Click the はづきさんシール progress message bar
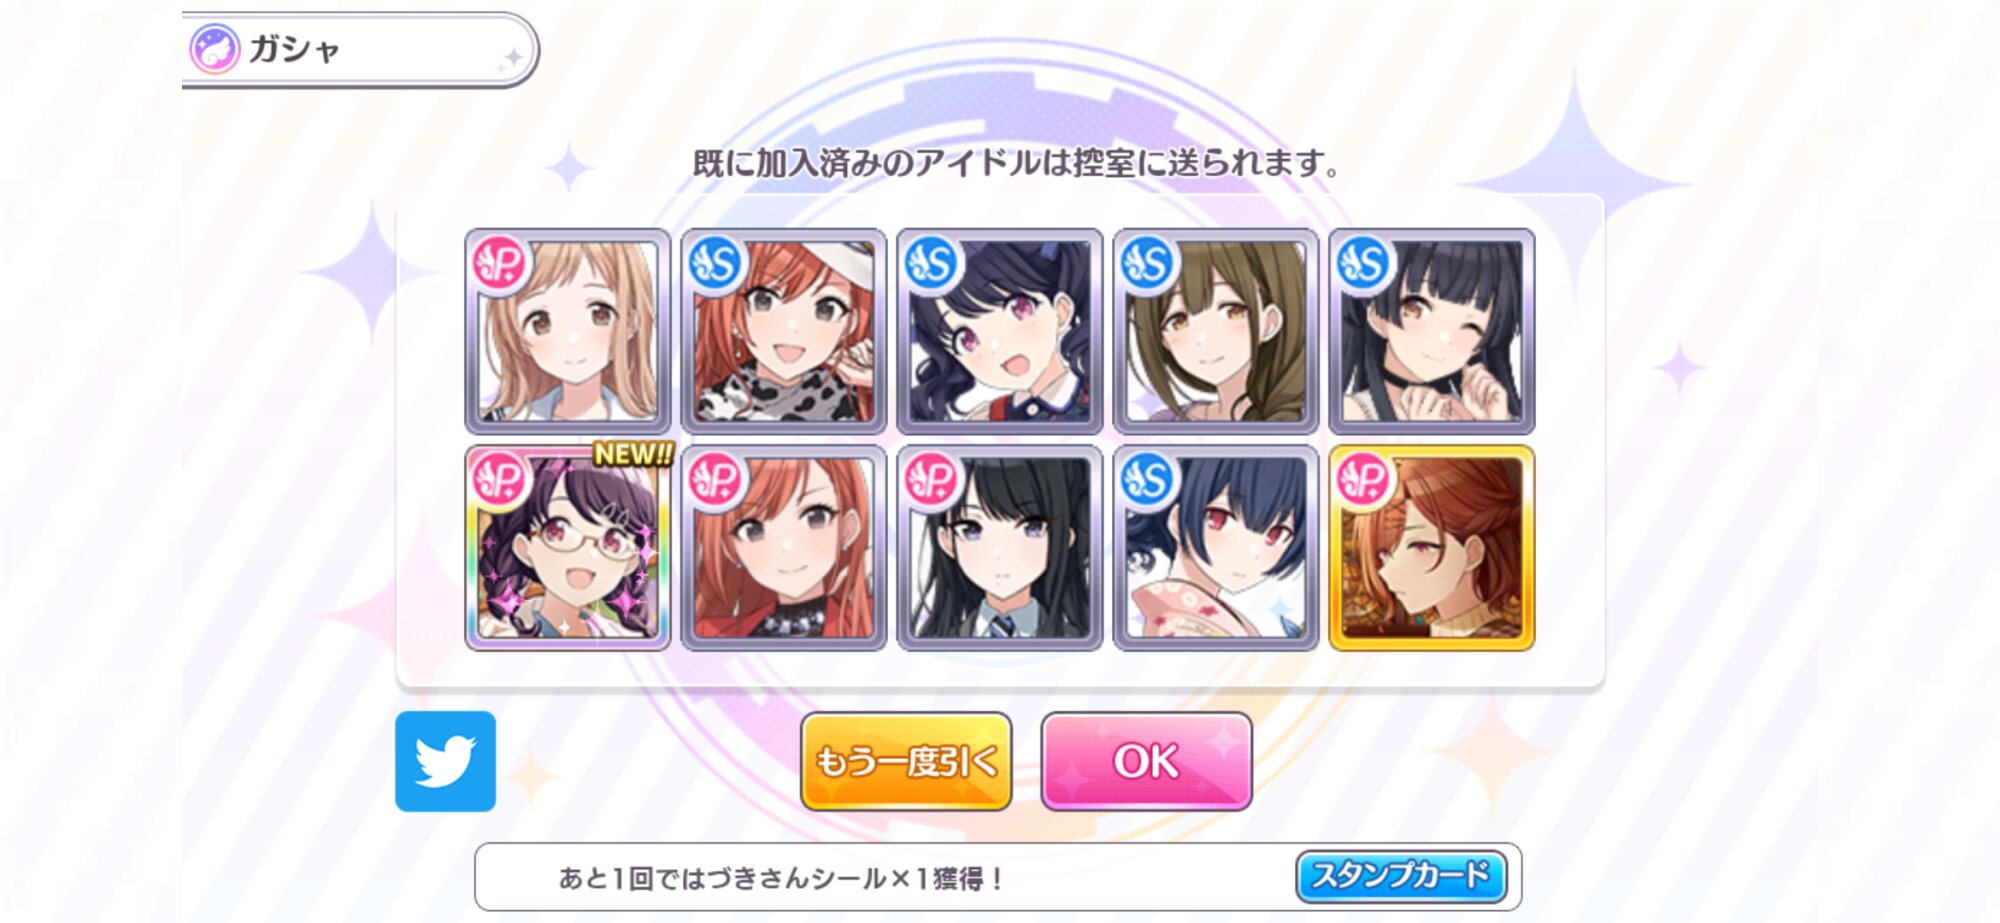Screen dimensions: 2000x923 998,877
